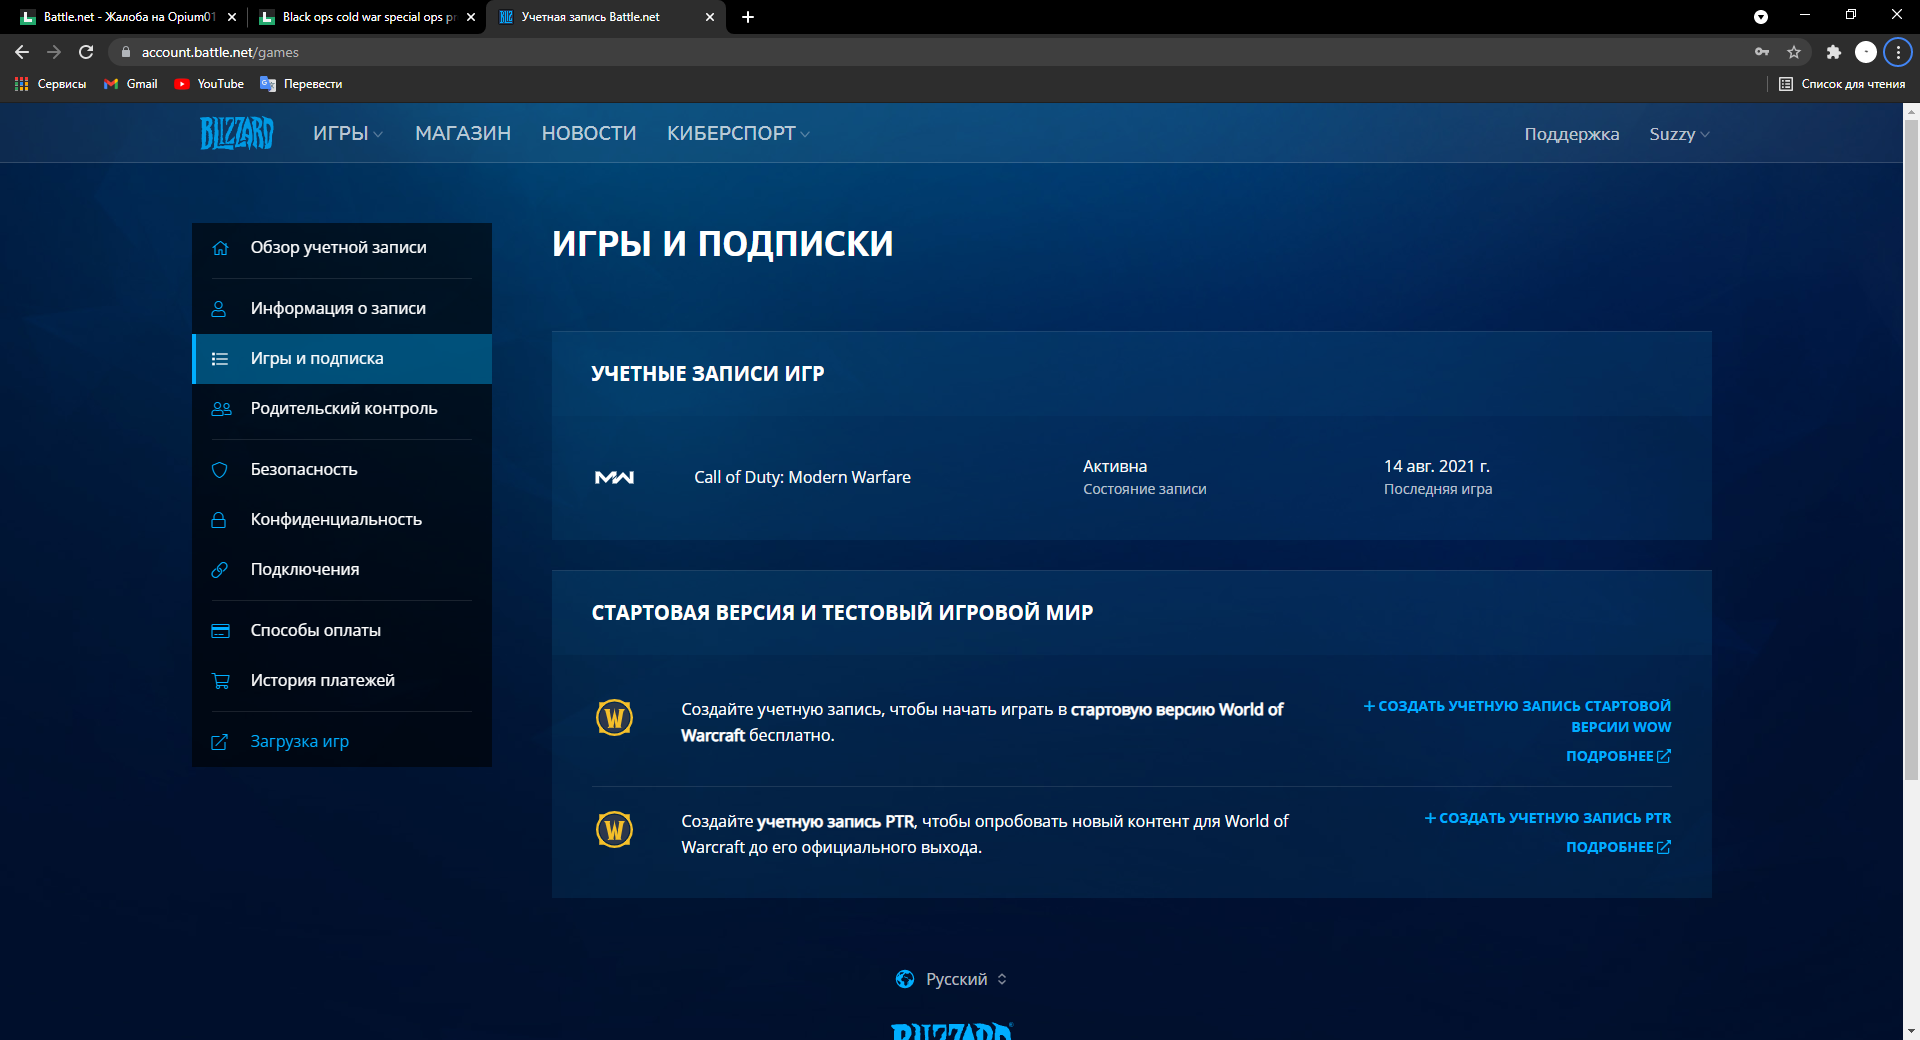
Task: Bookmark this page with the star icon
Action: 1794,52
